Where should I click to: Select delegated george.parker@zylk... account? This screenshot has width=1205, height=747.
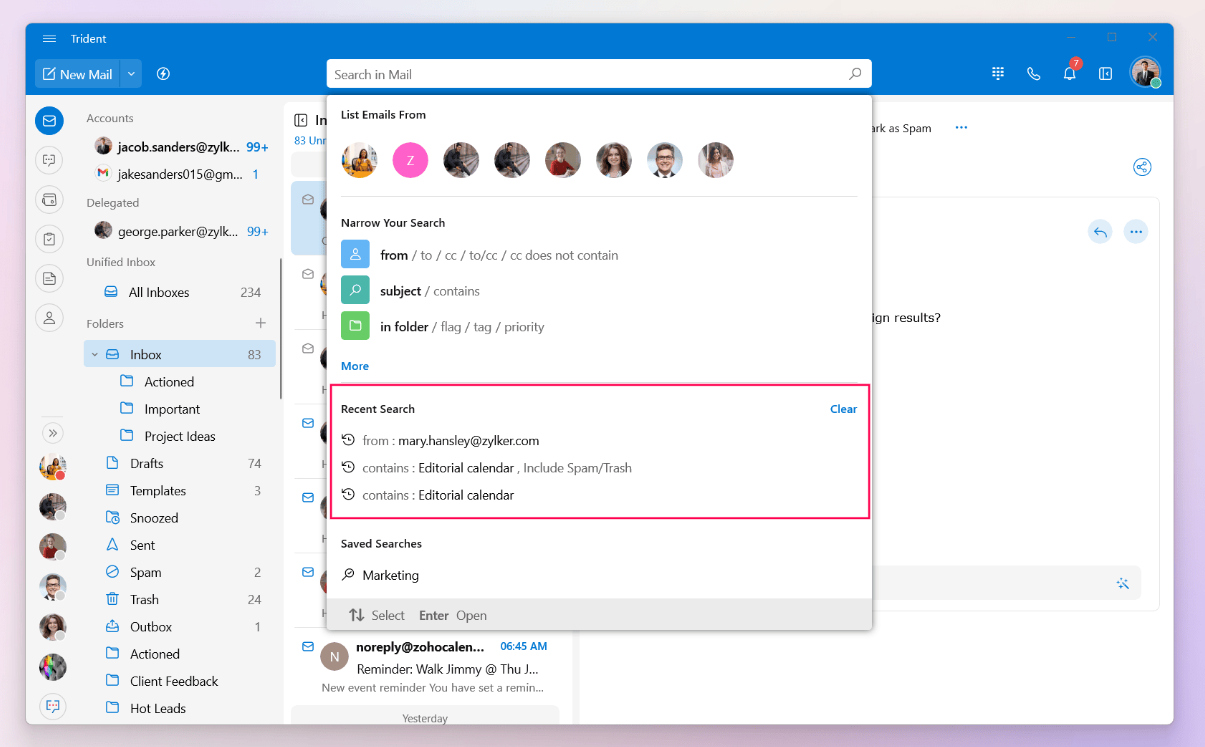(181, 231)
